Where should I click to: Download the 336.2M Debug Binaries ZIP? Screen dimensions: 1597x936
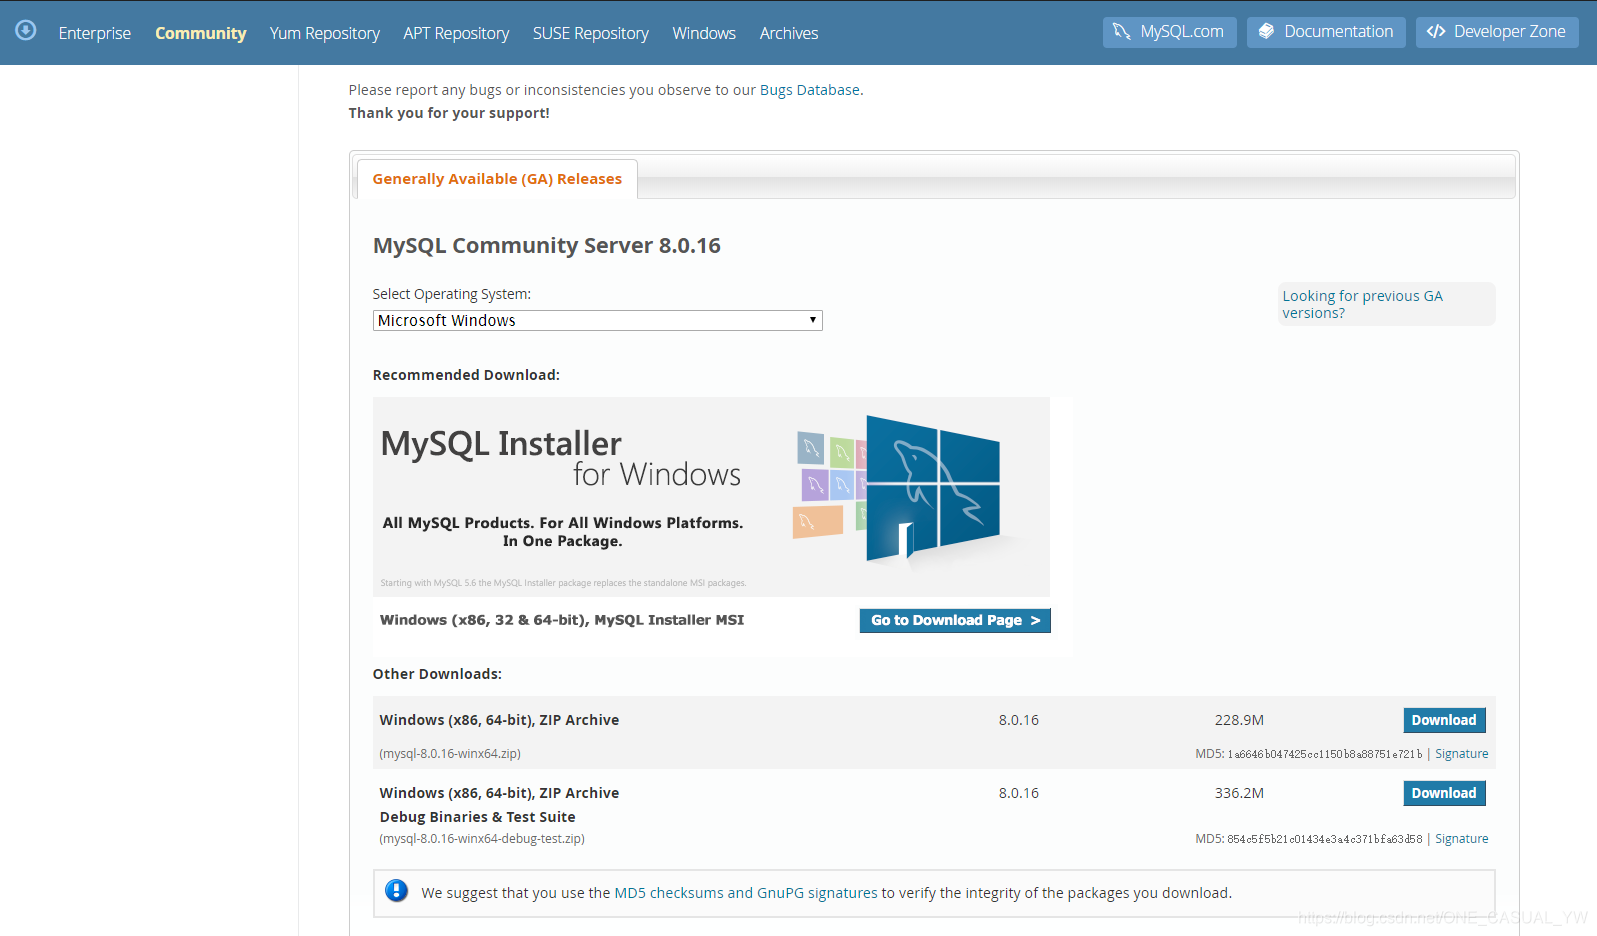click(1444, 793)
